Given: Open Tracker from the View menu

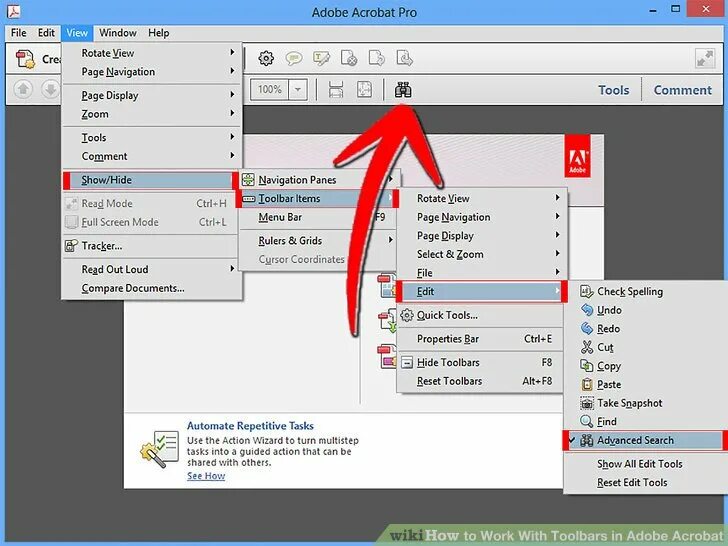Looking at the screenshot, I should pyautogui.click(x=151, y=246).
